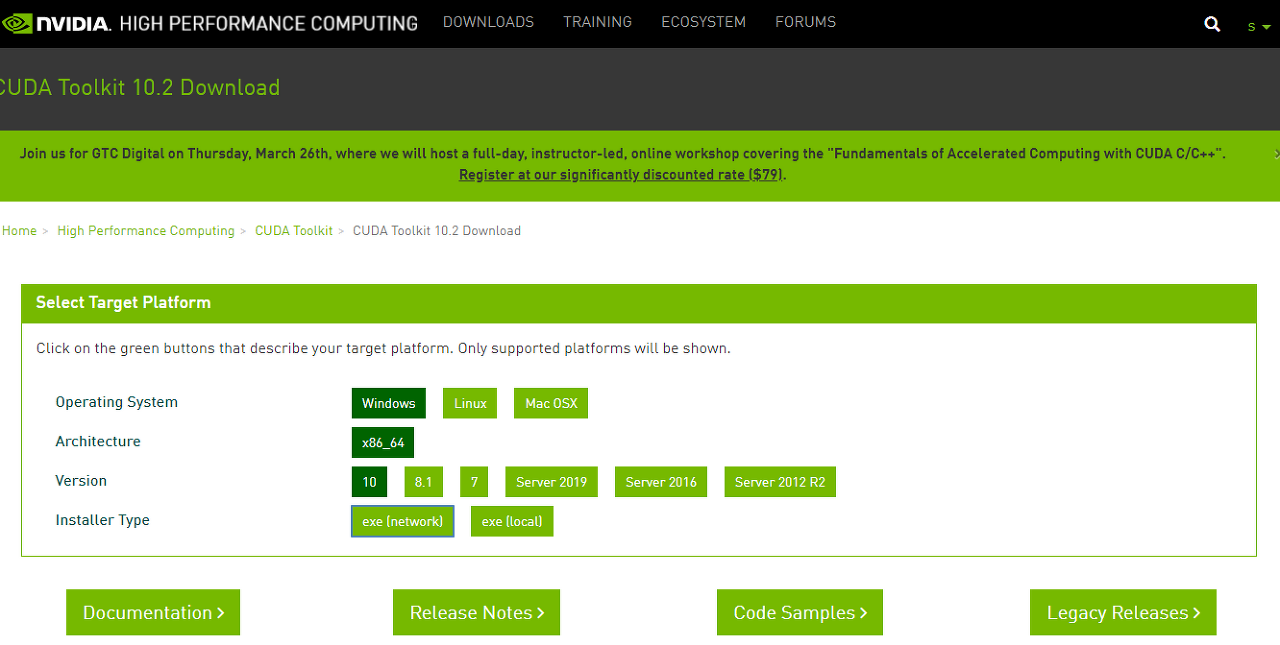Open the user account dropdown
The width and height of the screenshot is (1280, 645).
click(1258, 26)
